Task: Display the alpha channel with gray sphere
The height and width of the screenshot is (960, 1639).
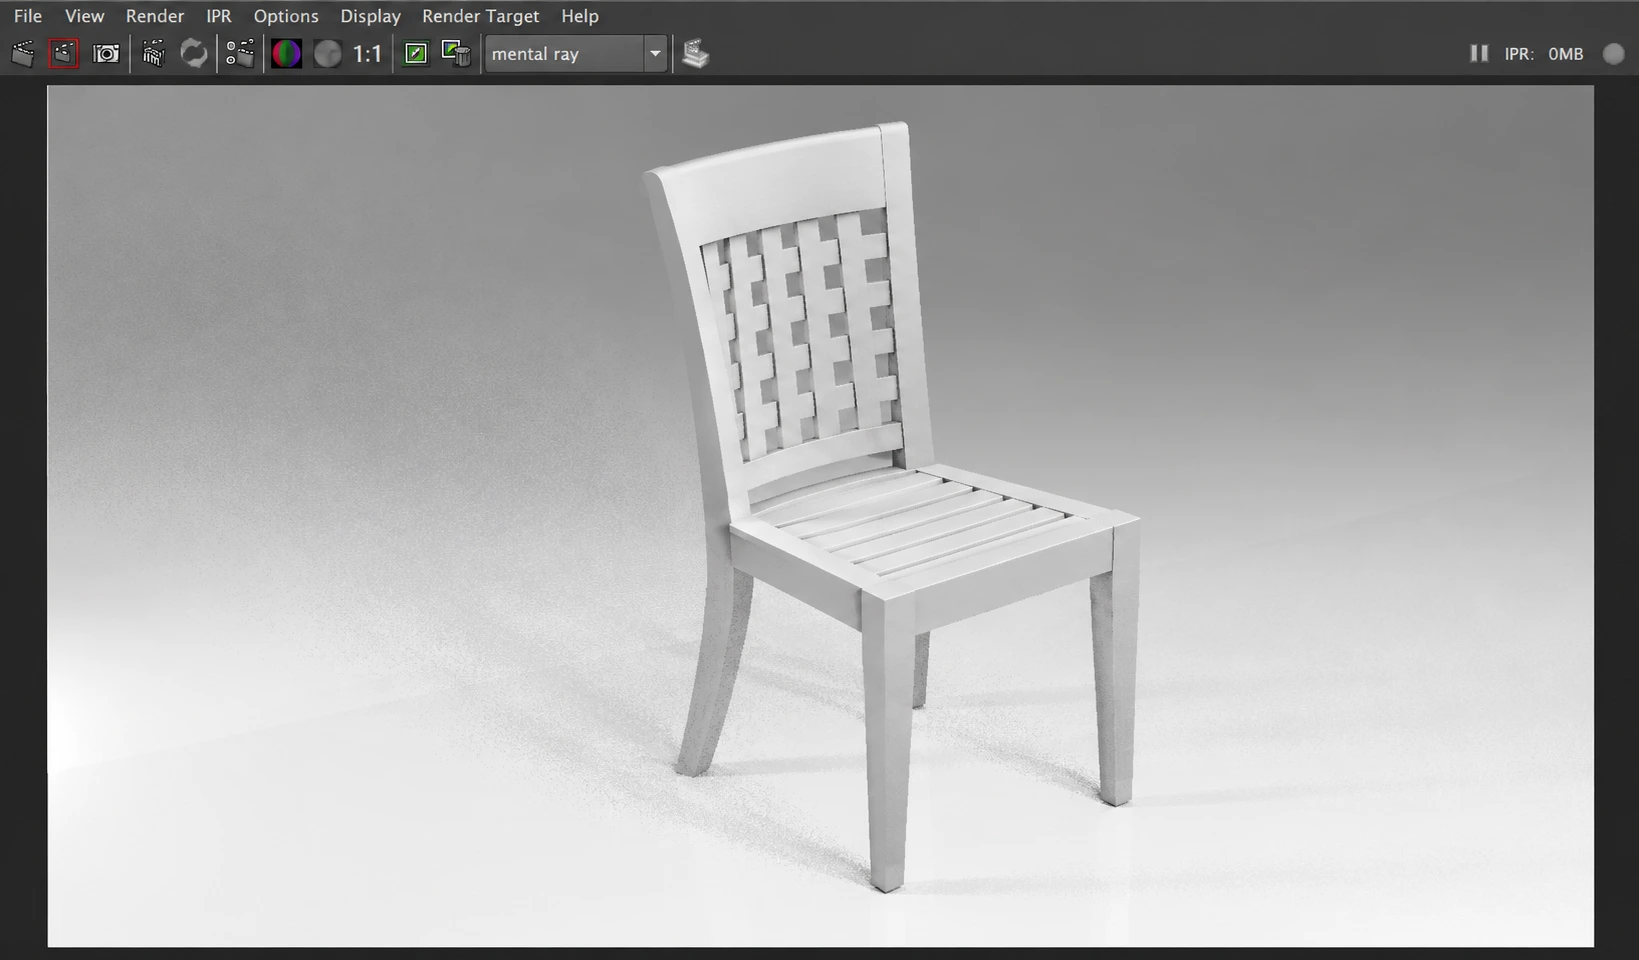Action: 327,54
